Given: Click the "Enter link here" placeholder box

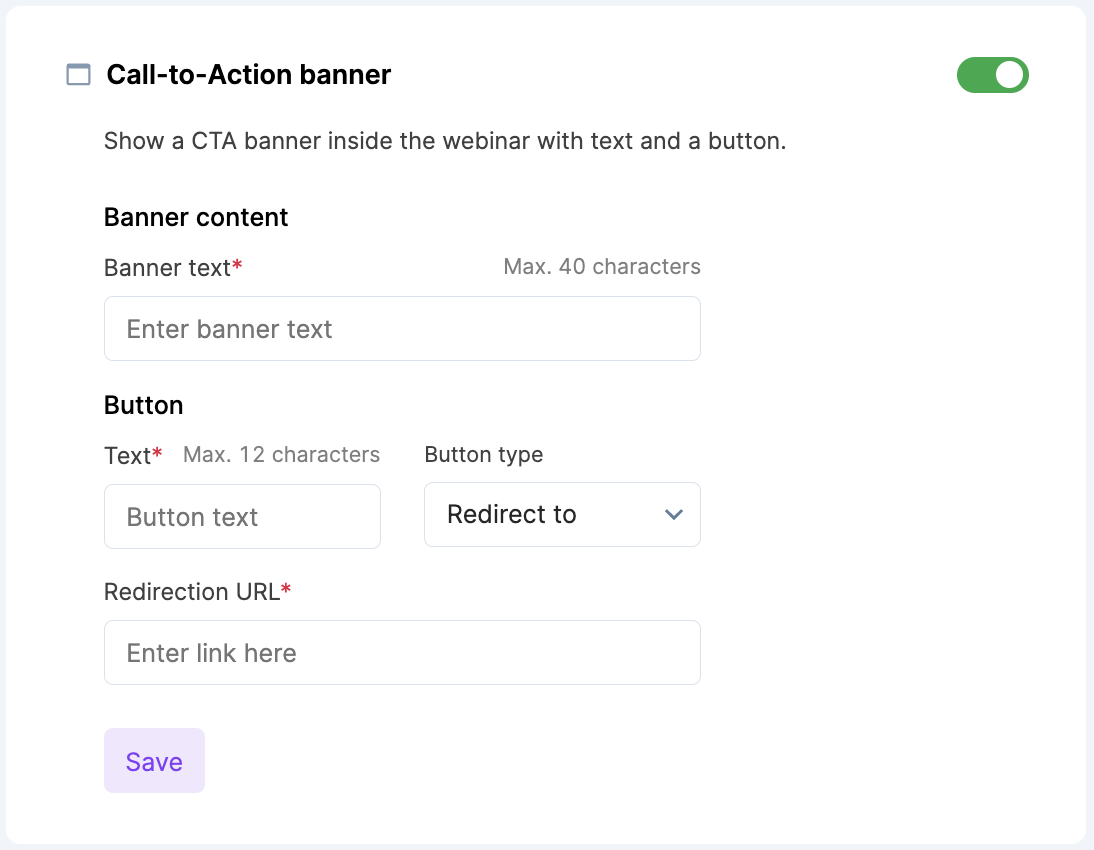Looking at the screenshot, I should coord(402,652).
